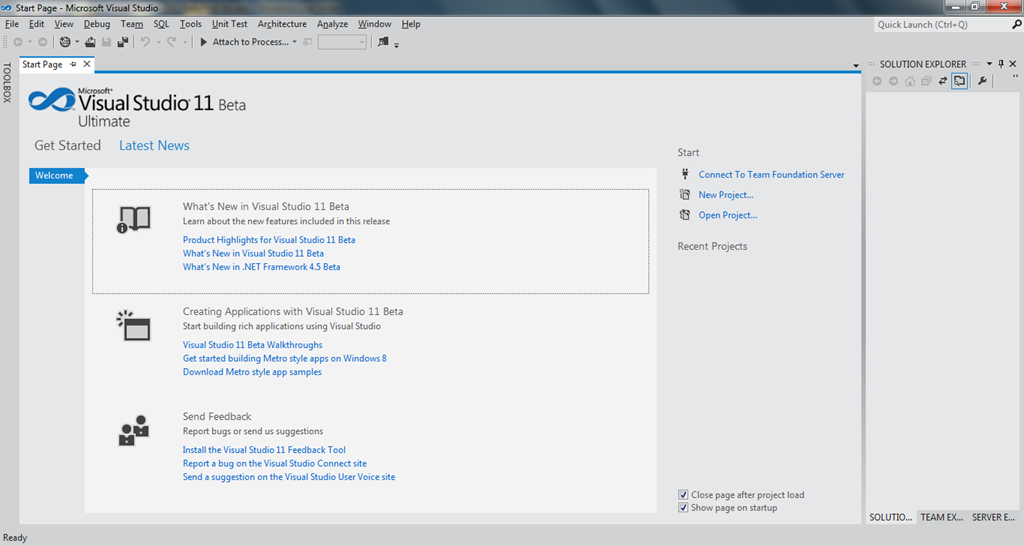Open the Architecture menu
This screenshot has width=1024, height=546.
282,24
